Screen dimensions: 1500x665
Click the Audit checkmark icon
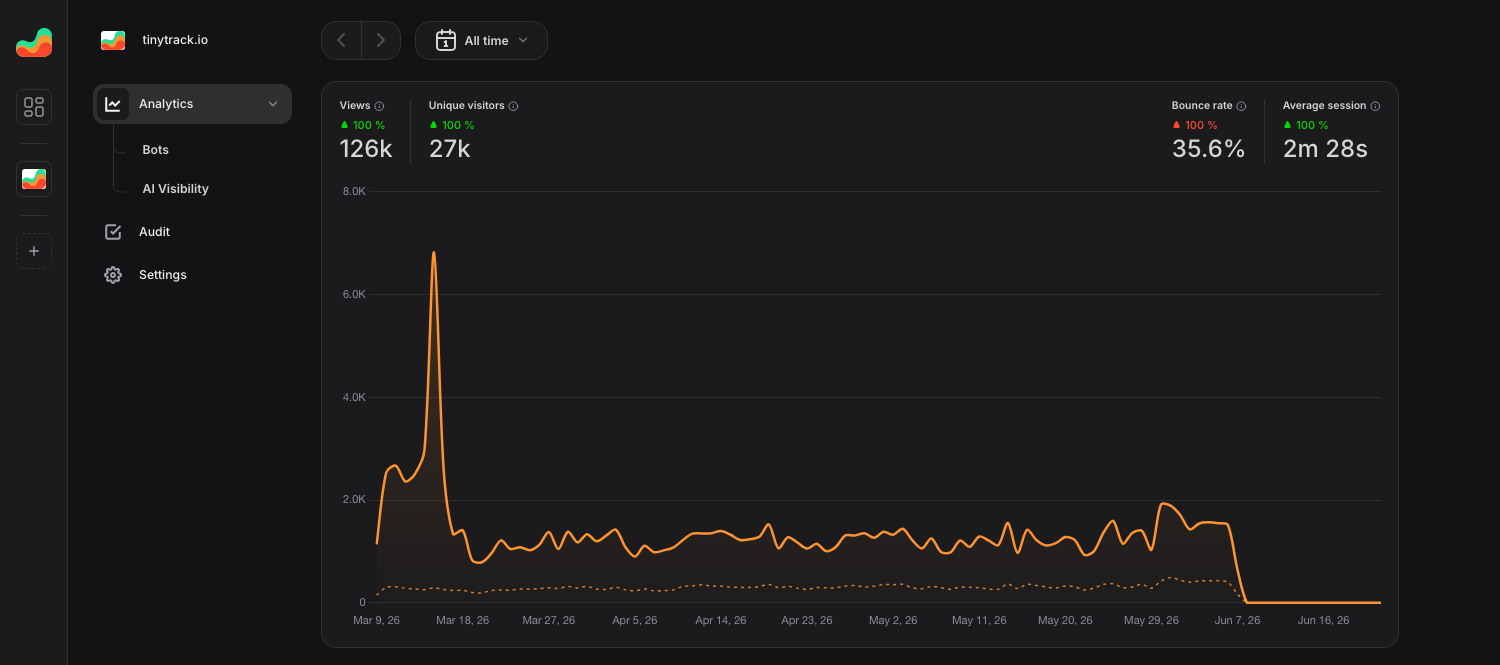113,232
